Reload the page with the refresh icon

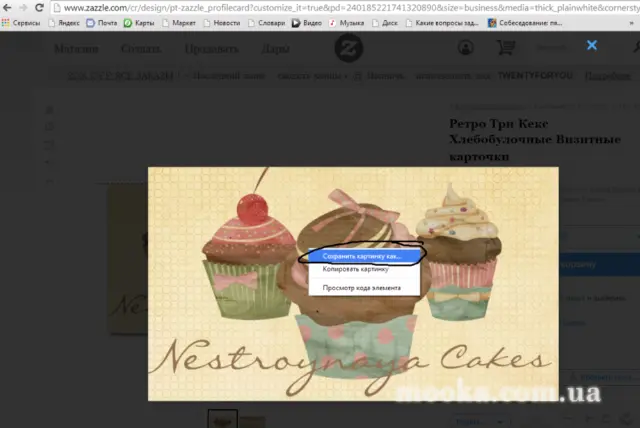tap(39, 7)
